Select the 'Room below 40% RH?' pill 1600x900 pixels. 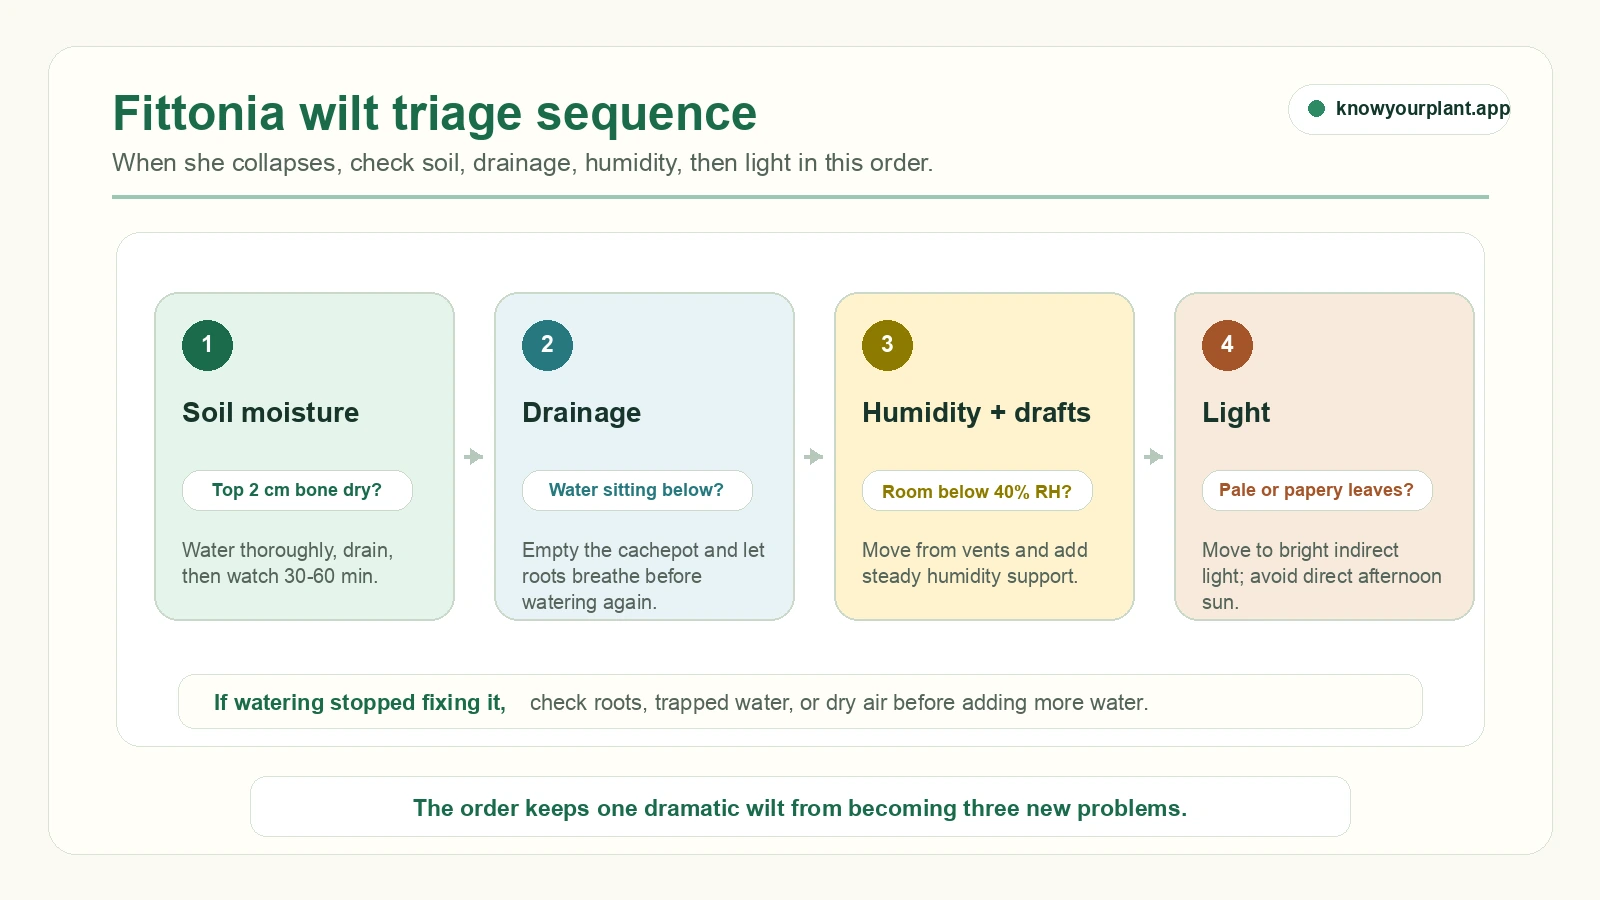point(977,491)
